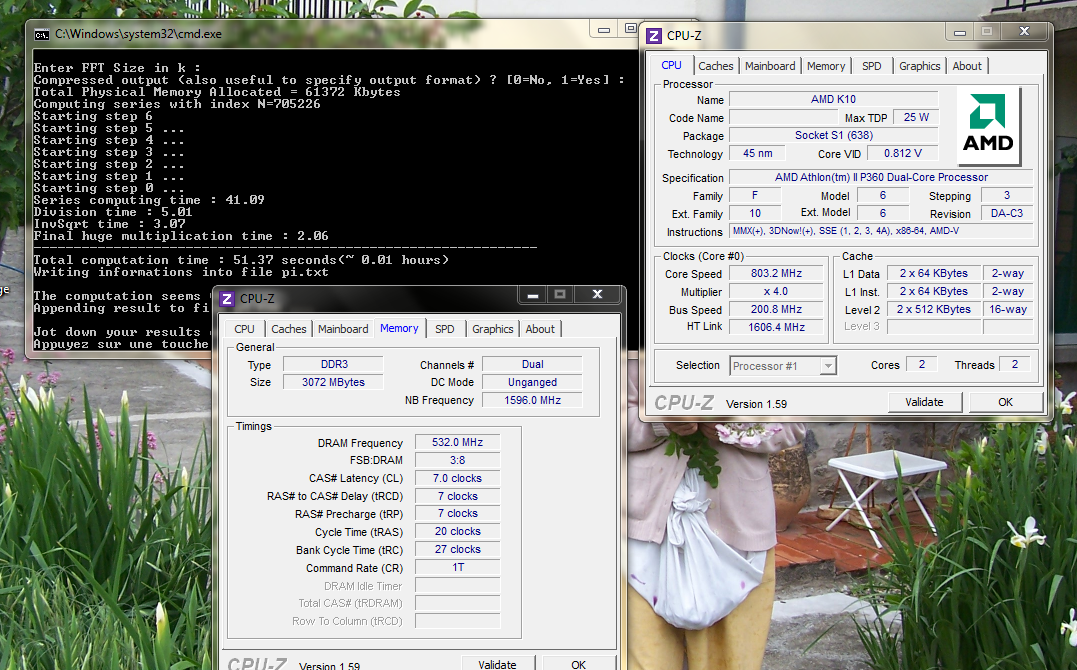Open Caches tab in Memory CPU-Z window

tap(288, 329)
